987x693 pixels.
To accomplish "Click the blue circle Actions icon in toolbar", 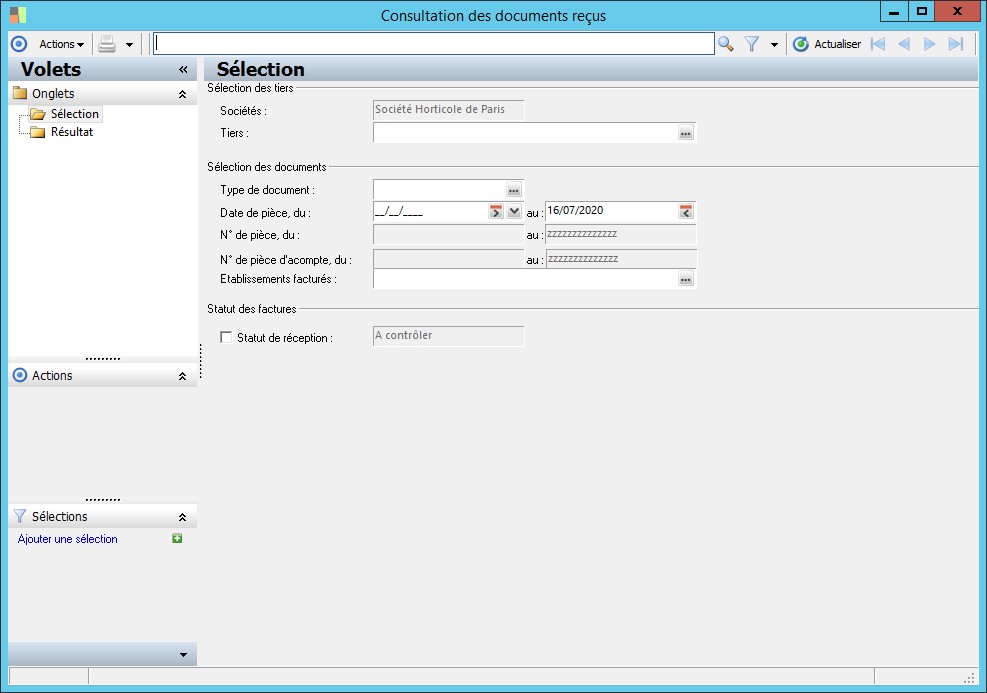I will coord(20,44).
